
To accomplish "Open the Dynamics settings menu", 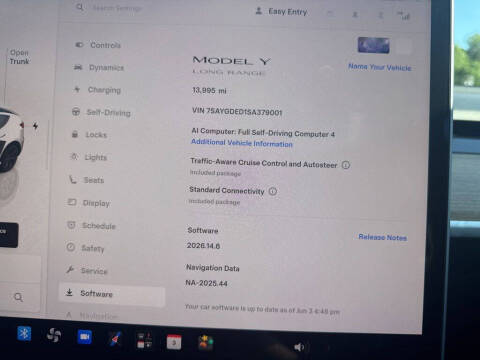I will coord(99,67).
